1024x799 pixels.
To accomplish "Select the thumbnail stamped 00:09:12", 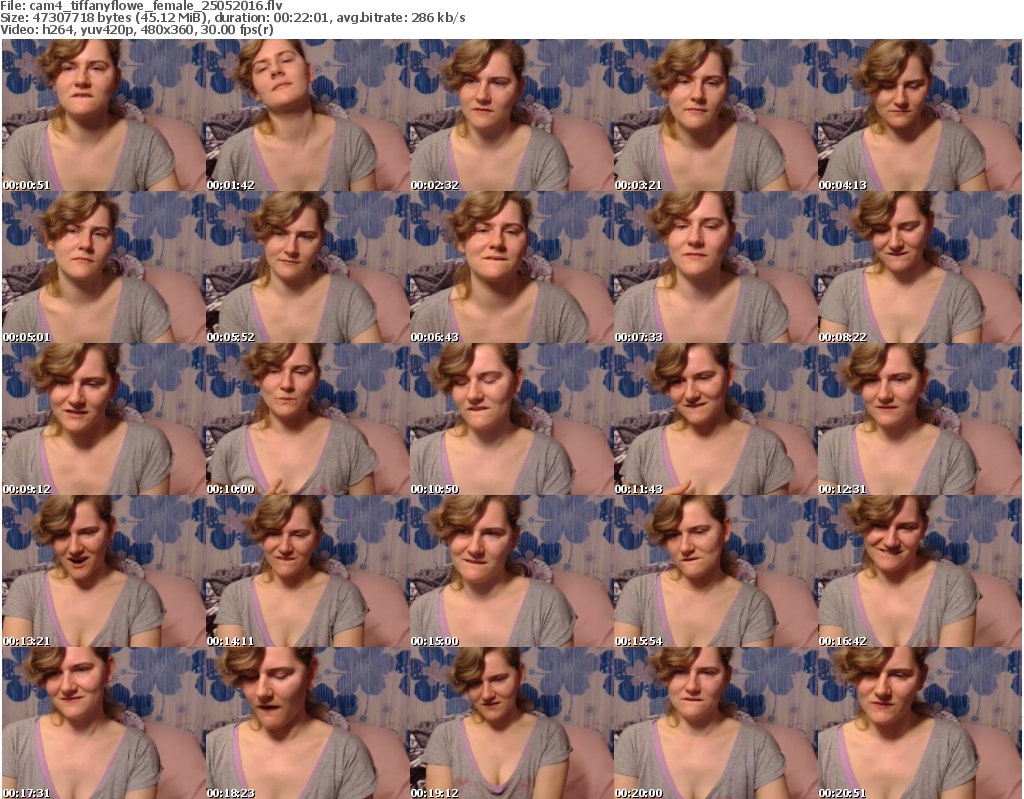I will click(103, 419).
